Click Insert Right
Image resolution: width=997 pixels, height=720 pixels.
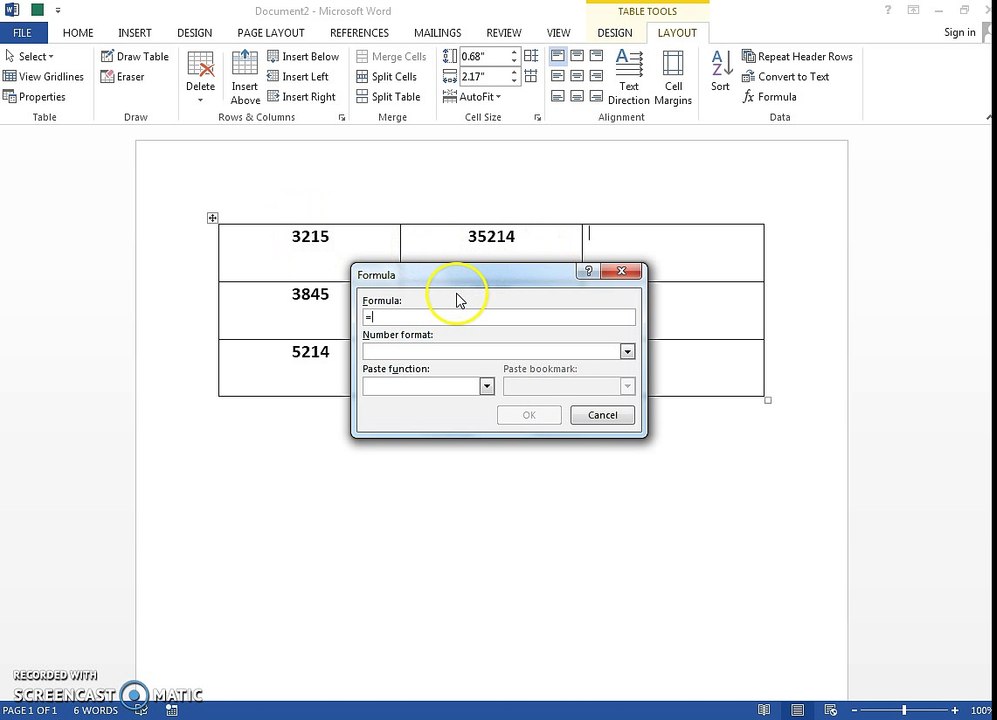coord(301,97)
